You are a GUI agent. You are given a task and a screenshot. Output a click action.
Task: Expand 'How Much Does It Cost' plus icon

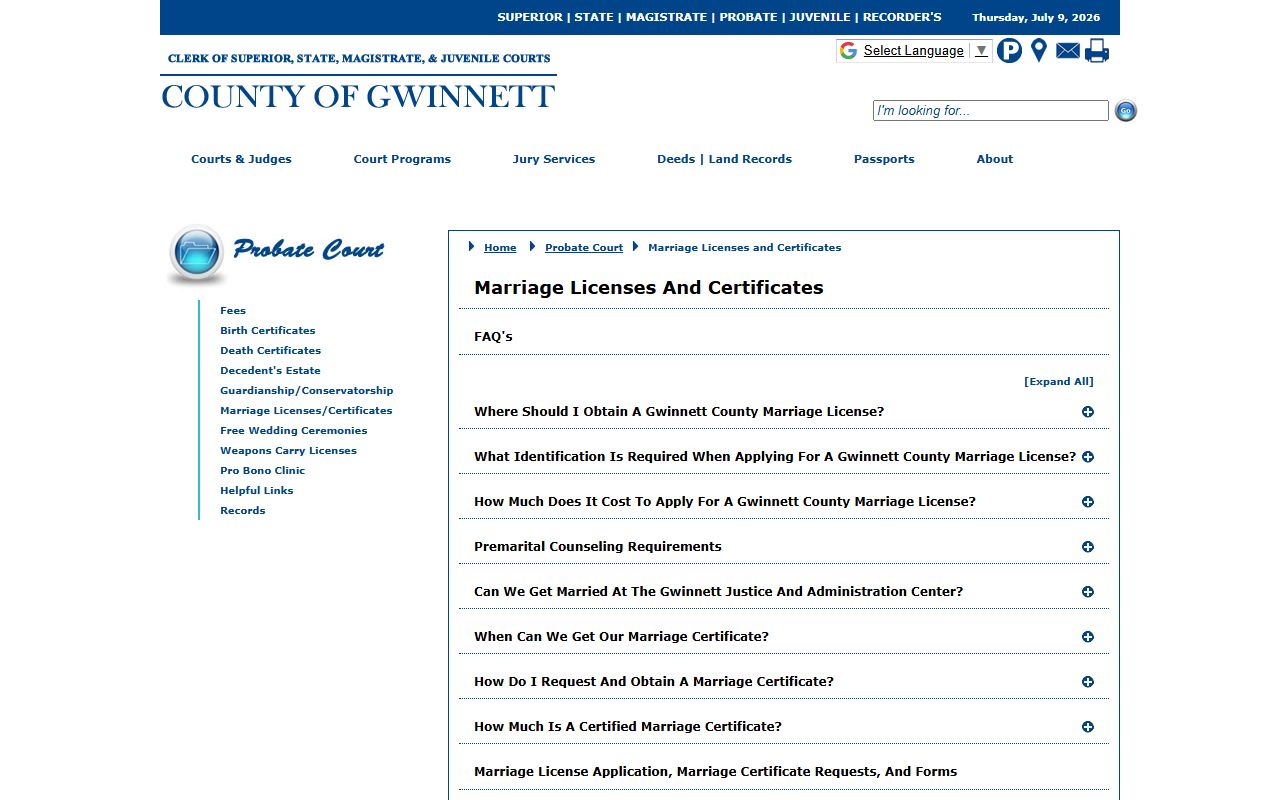tap(1088, 502)
